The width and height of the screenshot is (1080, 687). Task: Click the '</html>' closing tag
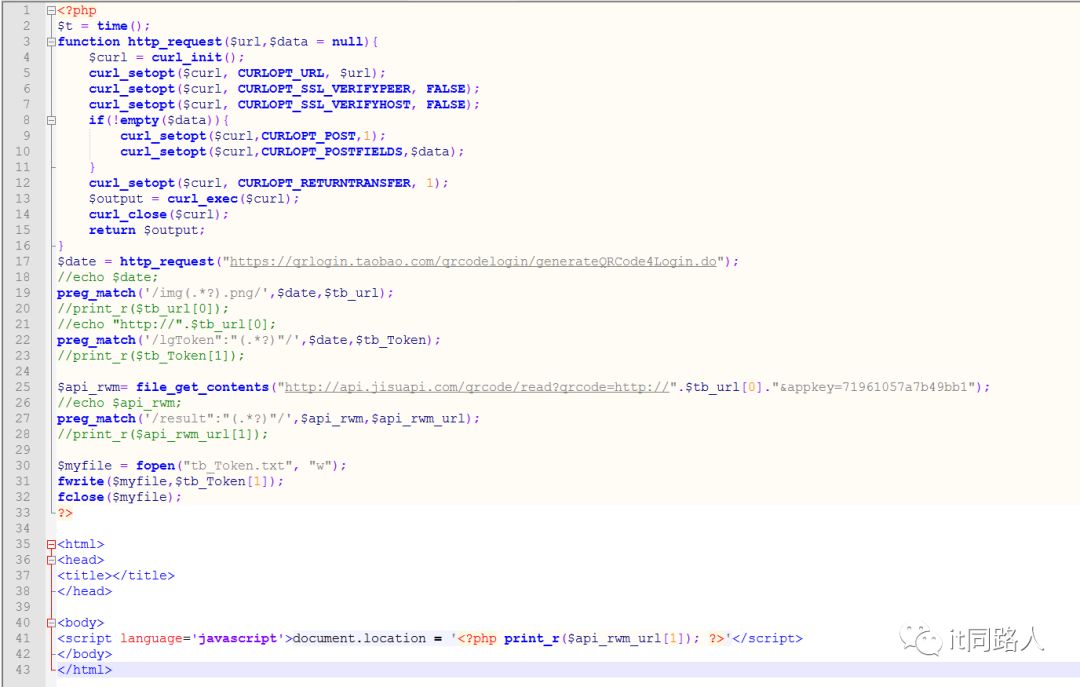(85, 670)
